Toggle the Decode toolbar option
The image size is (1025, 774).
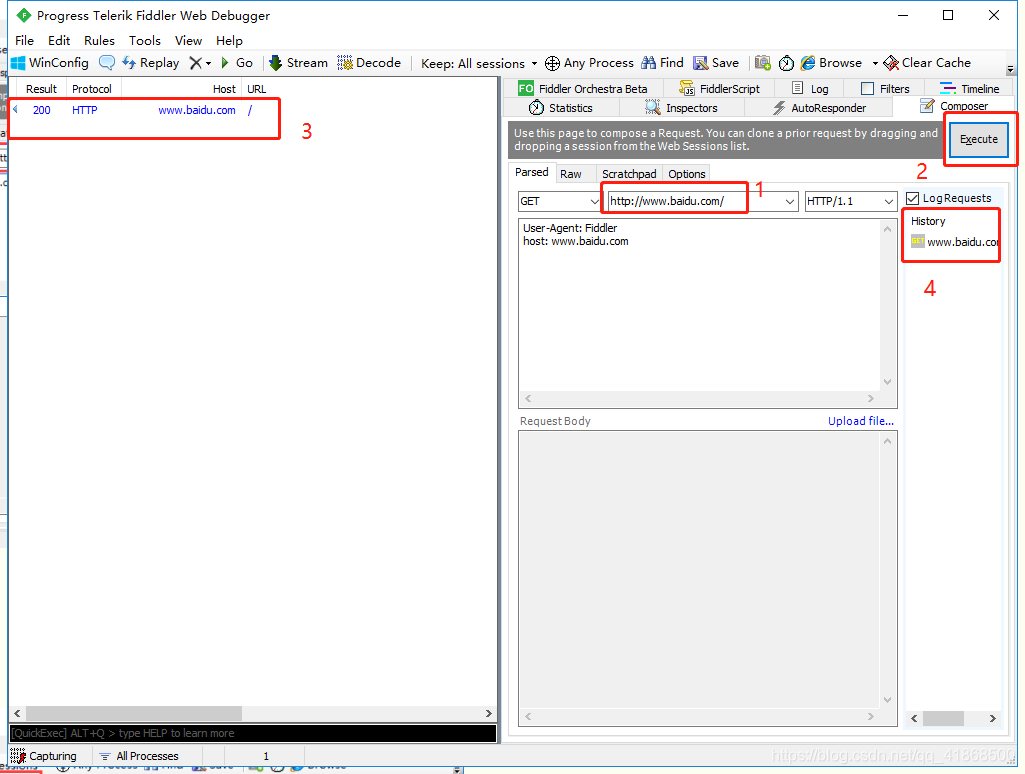[x=369, y=63]
